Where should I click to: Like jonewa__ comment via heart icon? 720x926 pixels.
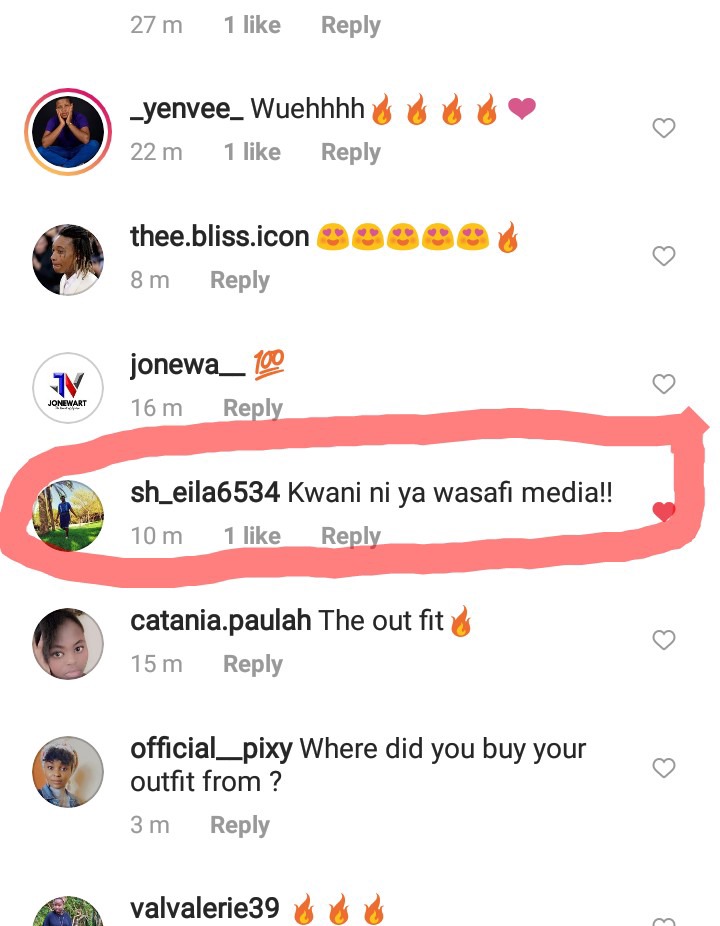tap(663, 383)
